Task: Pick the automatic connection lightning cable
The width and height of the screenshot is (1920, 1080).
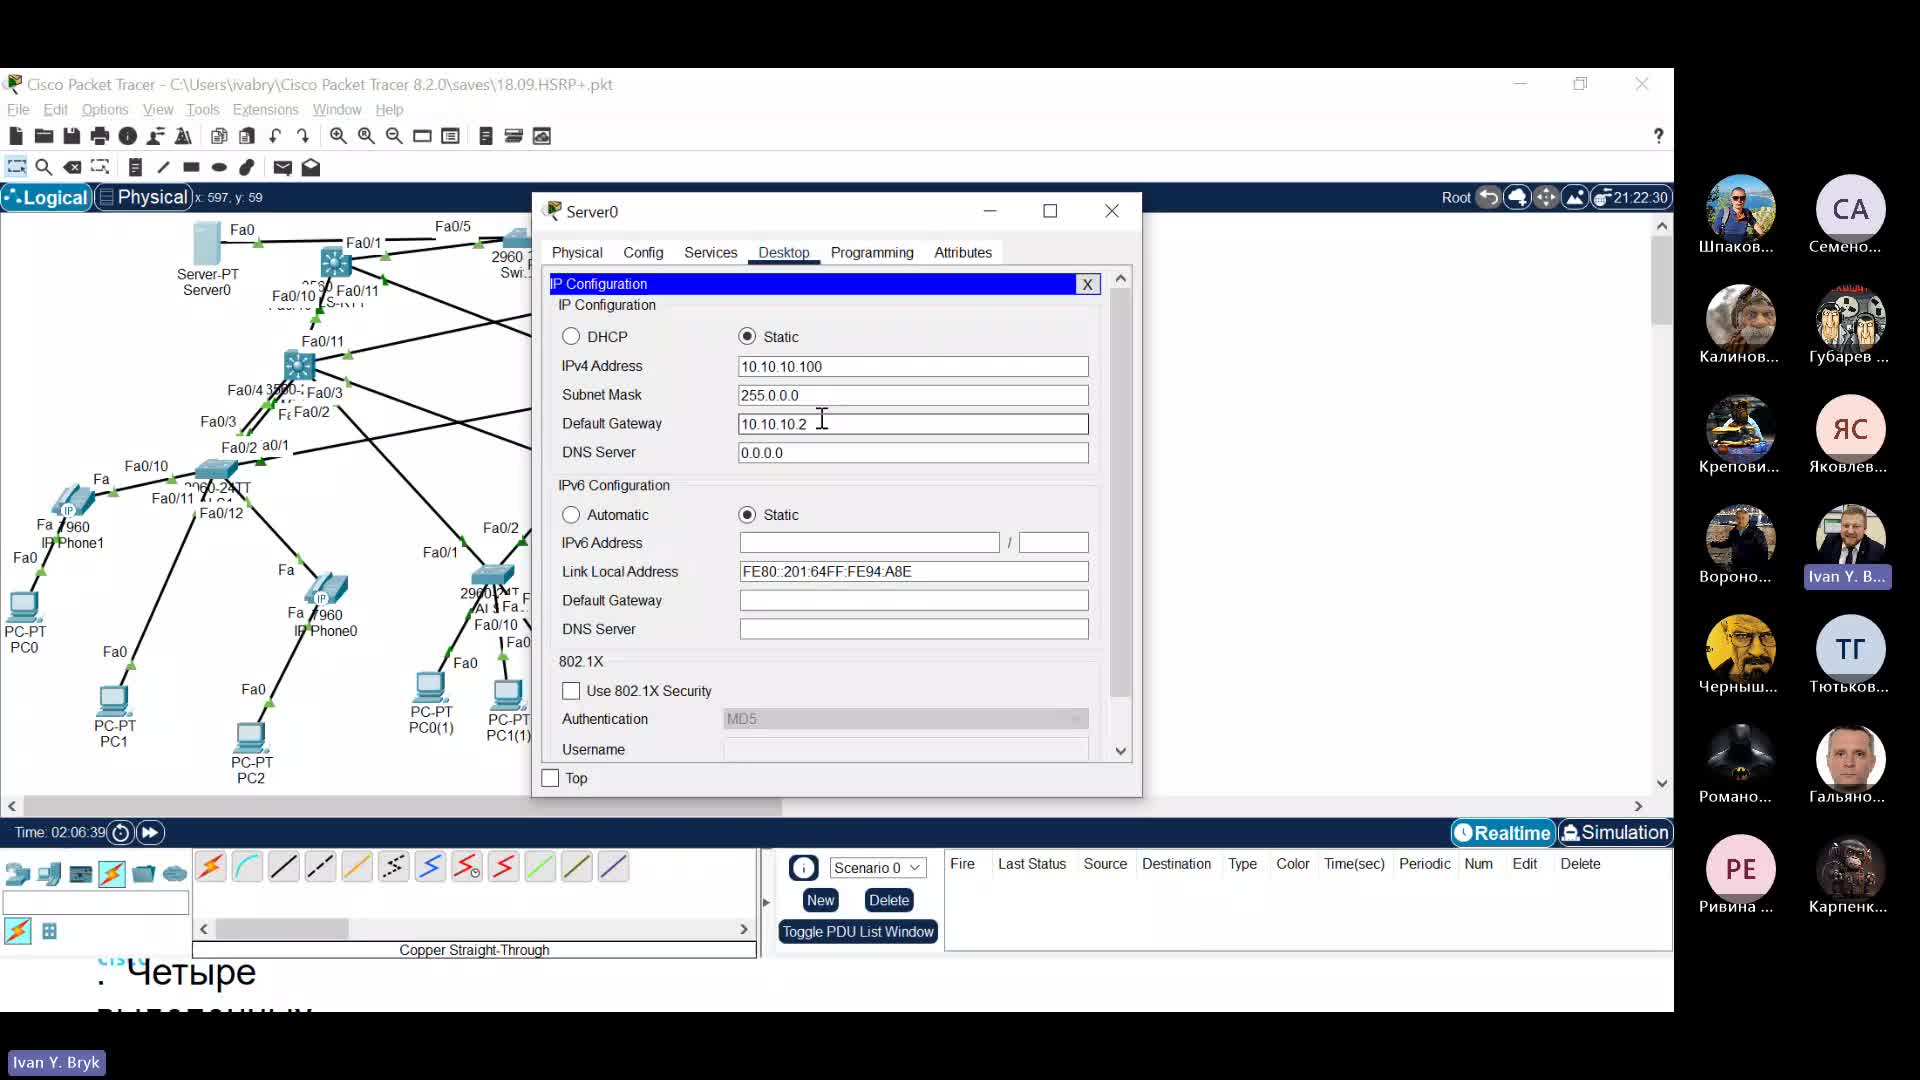Action: point(211,867)
